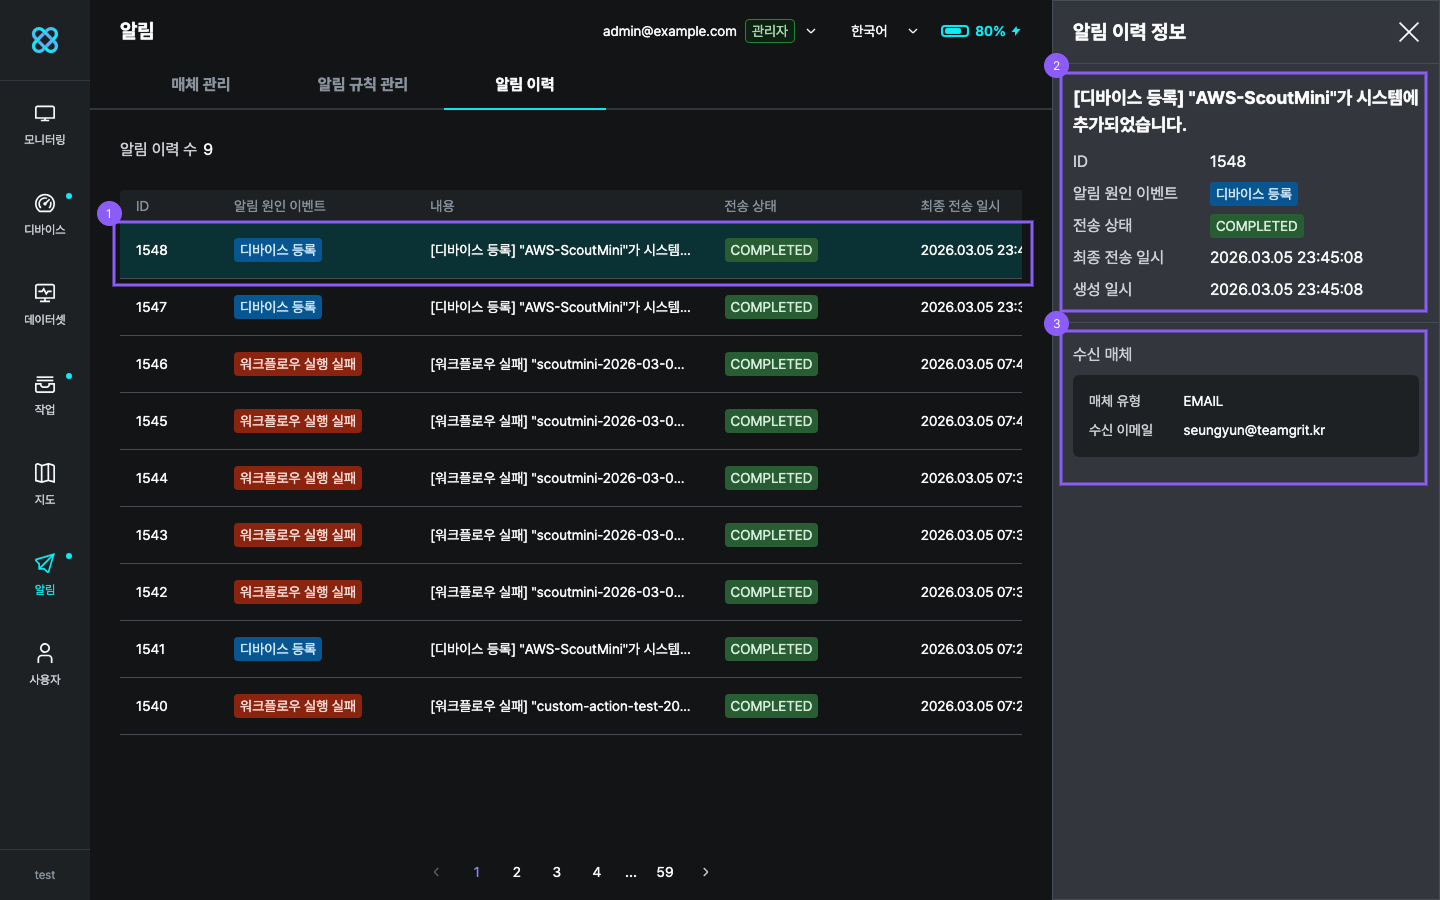The height and width of the screenshot is (900, 1440).
Task: Expand the admin@example.com account dropdown
Action: pyautogui.click(x=811, y=31)
